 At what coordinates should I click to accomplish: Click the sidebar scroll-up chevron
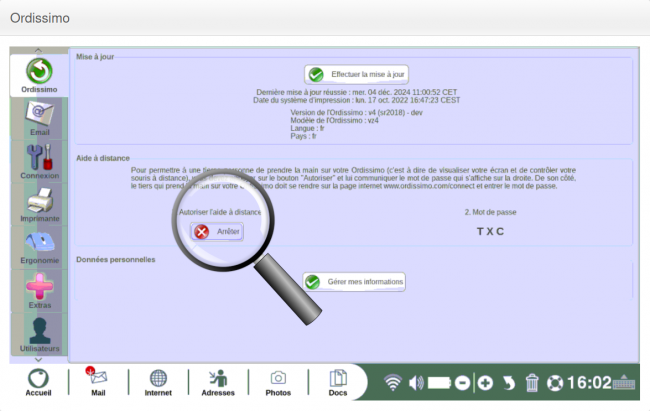38,50
